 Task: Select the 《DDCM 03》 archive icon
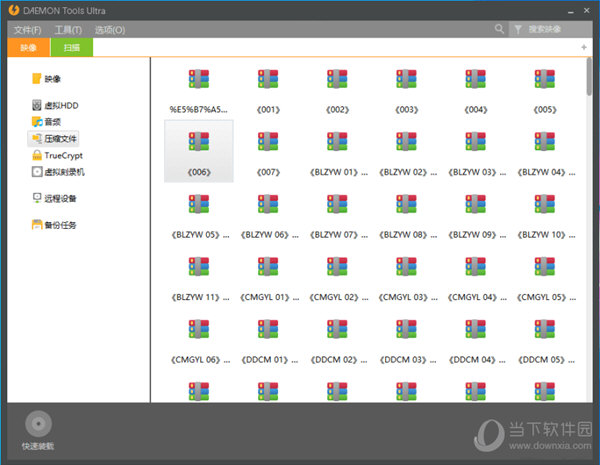406,329
